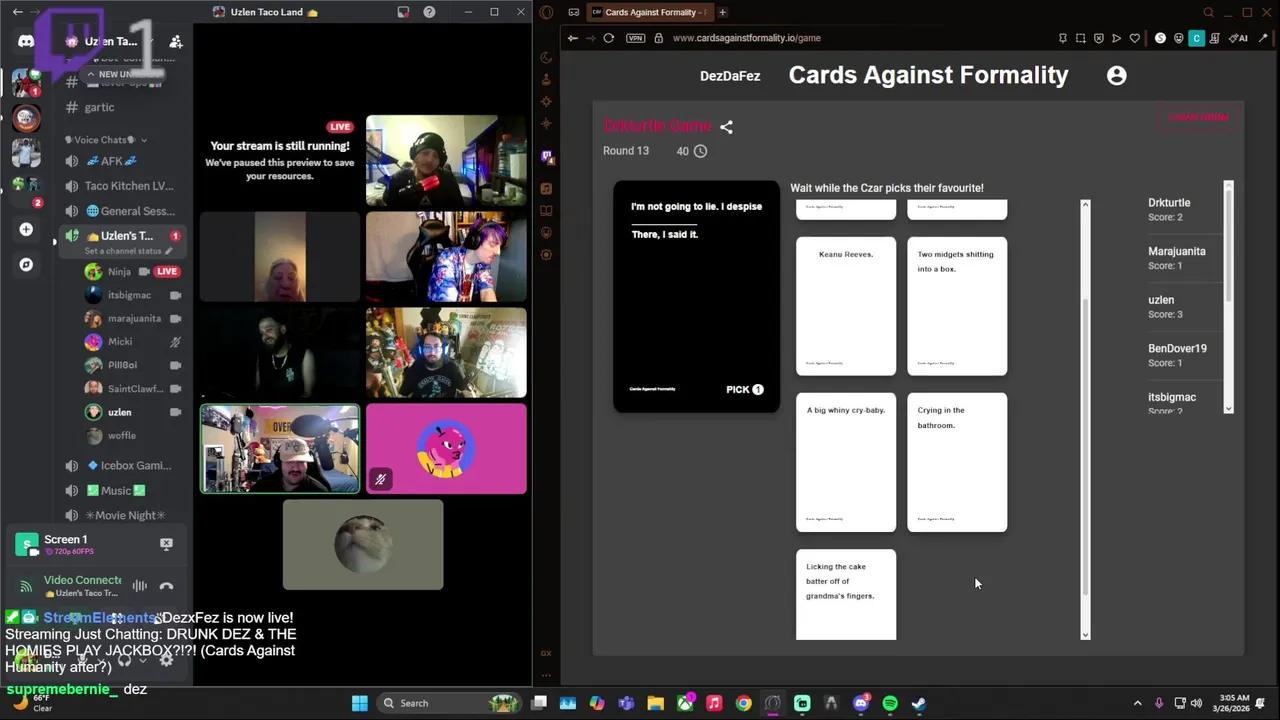Viewport: 1280px width, 720px height.
Task: Open Spotify from the taskbar
Action: pyautogui.click(x=890, y=703)
